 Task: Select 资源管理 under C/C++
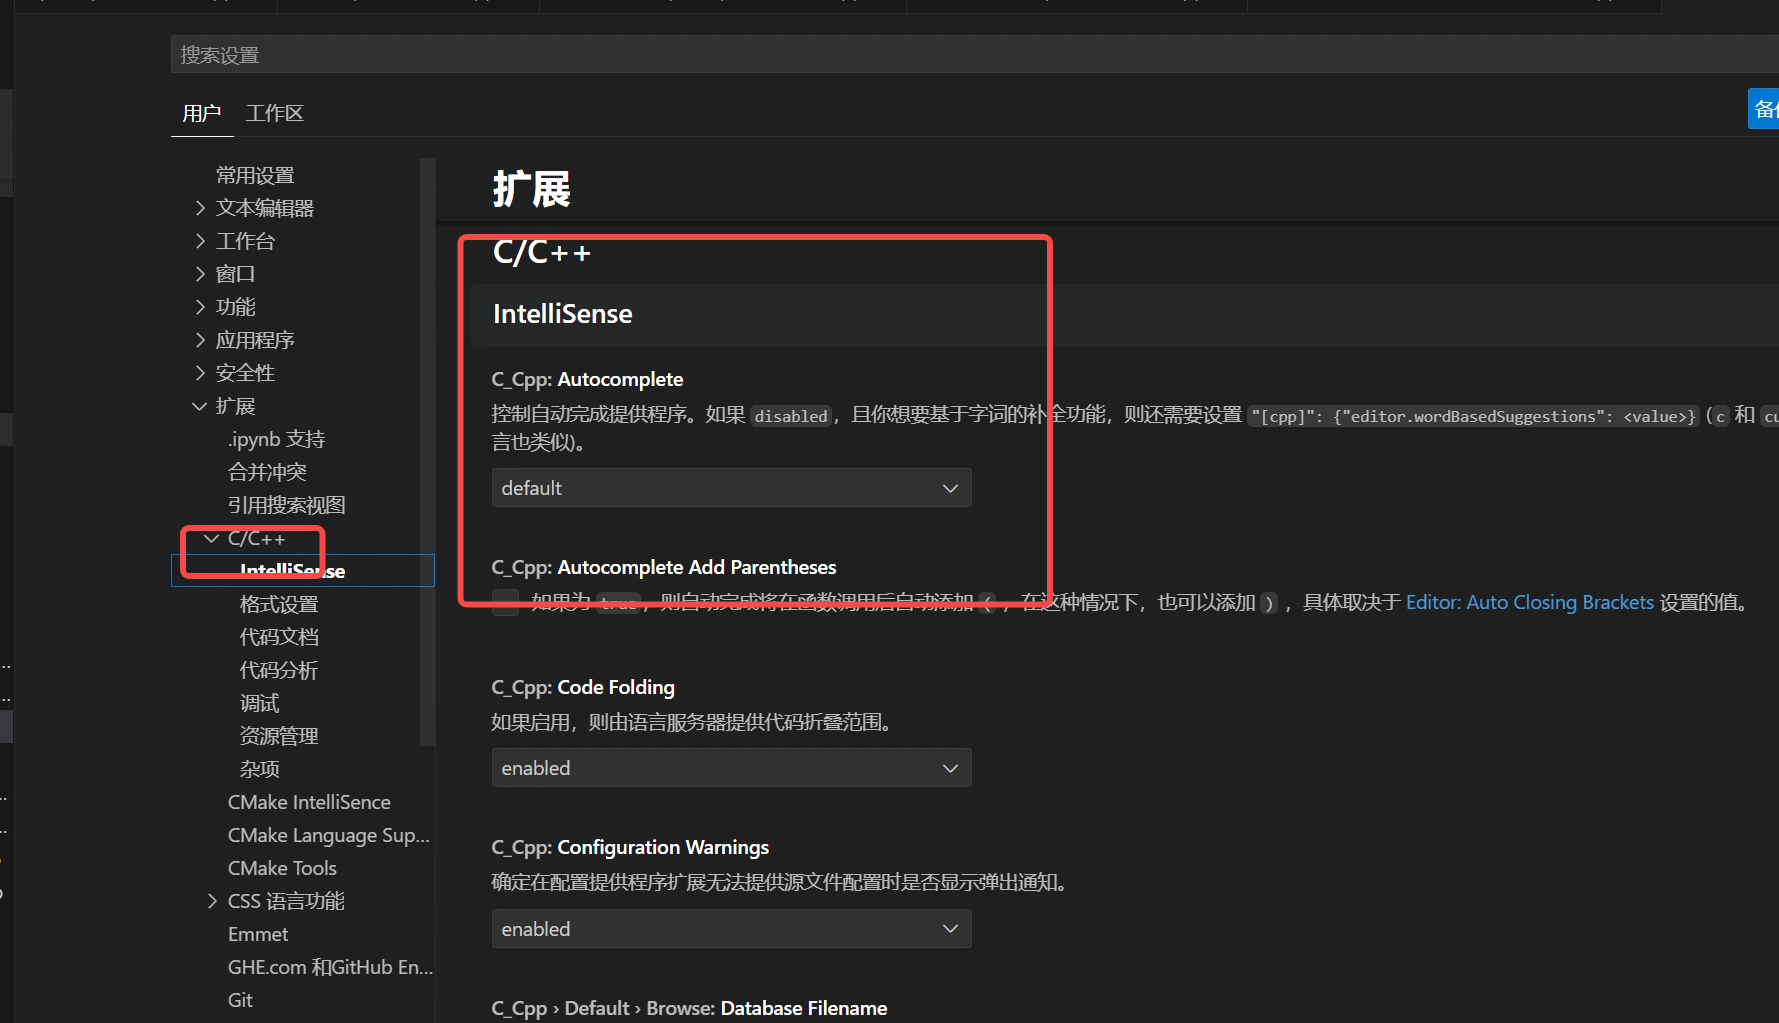coord(279,736)
